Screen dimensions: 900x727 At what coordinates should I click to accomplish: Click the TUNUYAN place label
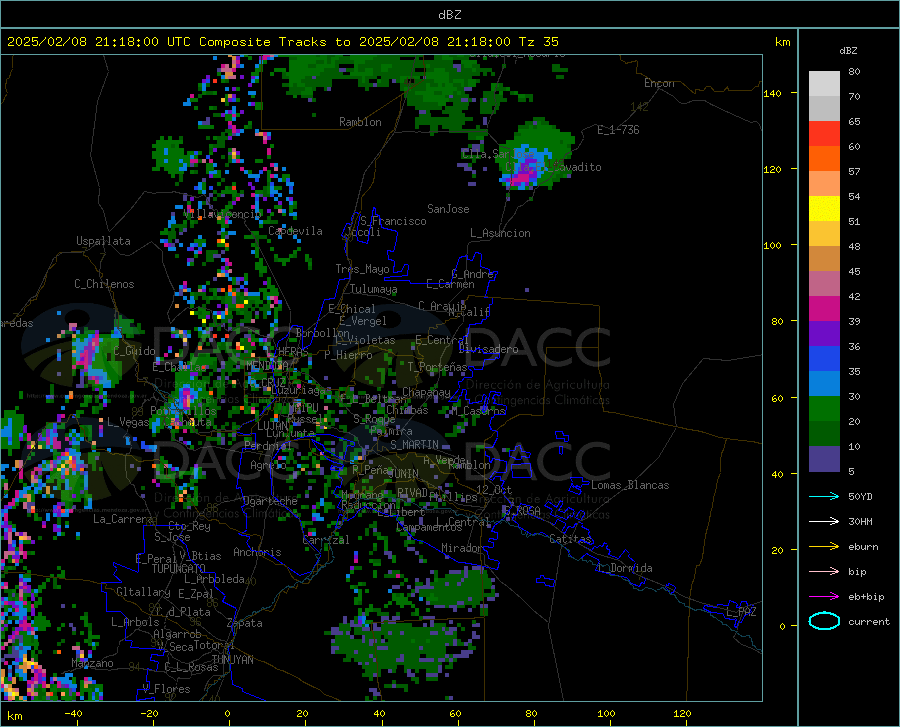232,659
